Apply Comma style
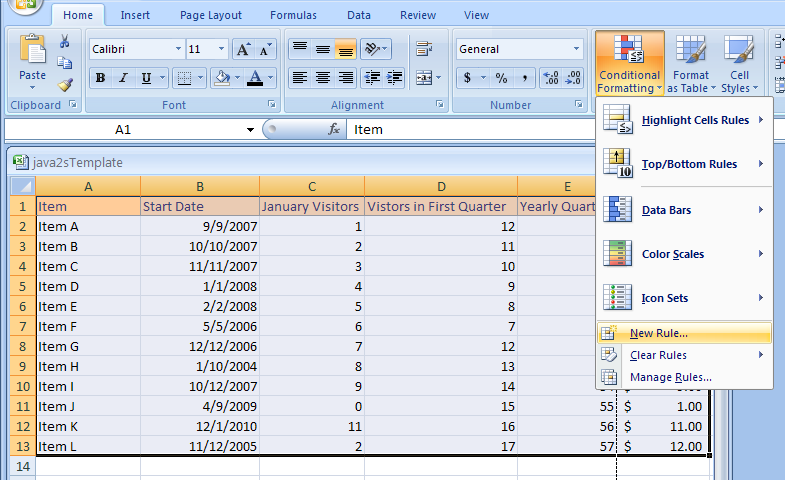This screenshot has width=785, height=480. tap(524, 78)
